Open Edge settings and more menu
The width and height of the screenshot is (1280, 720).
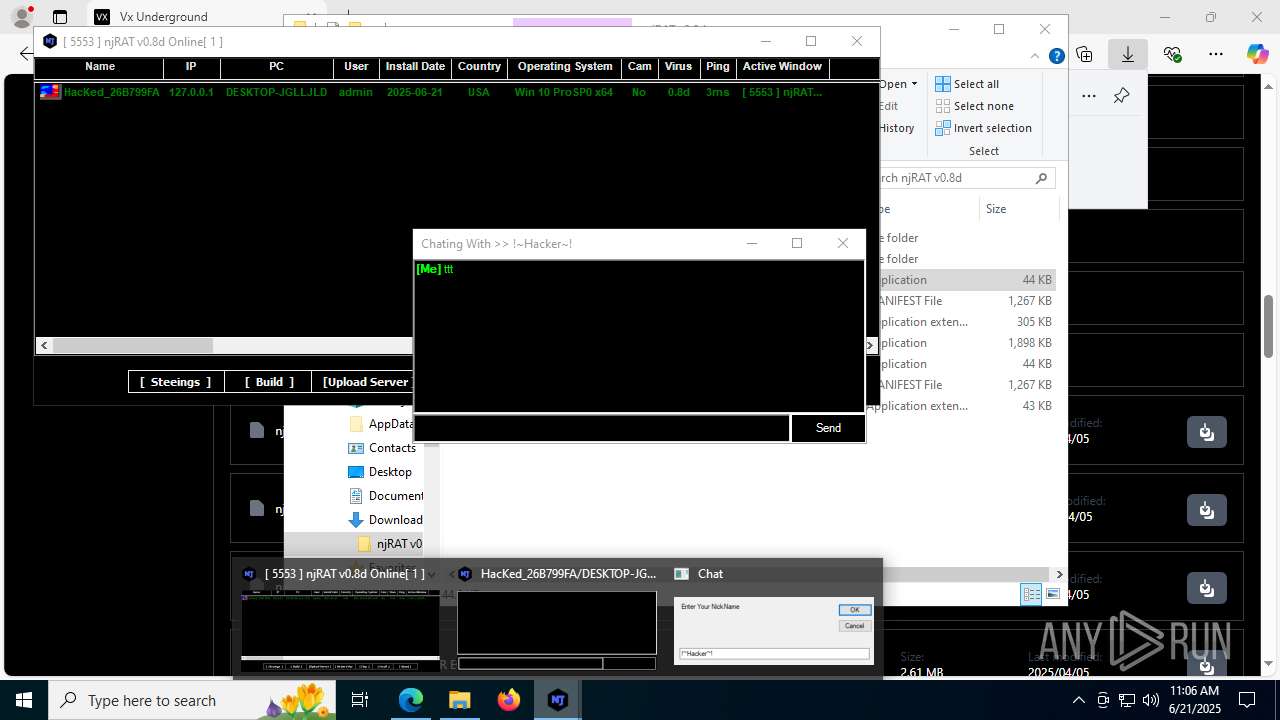coord(1215,54)
